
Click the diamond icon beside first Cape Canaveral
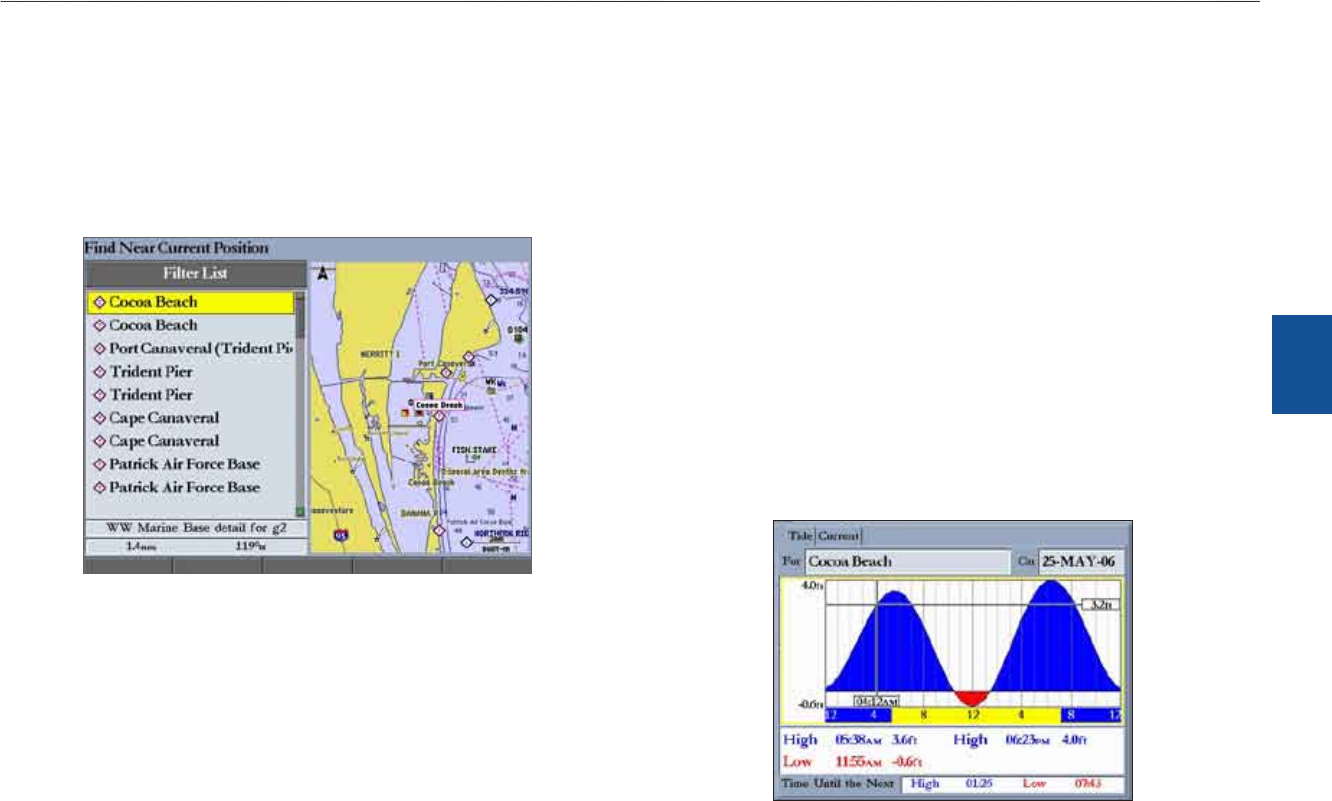(99, 418)
